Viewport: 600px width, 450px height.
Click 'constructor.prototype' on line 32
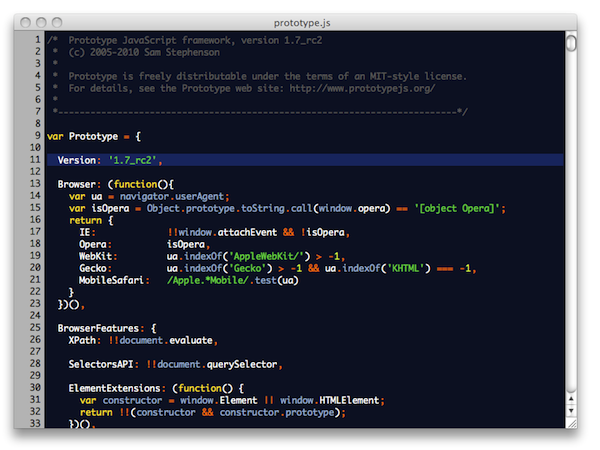click(277, 412)
